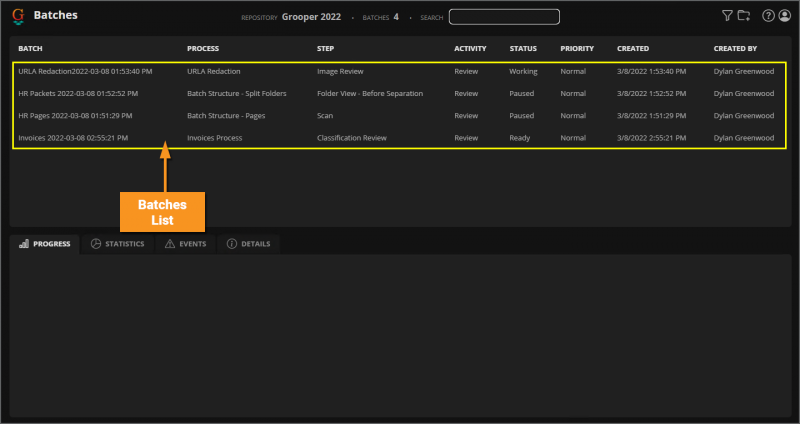Switch to the Progress tab
The height and width of the screenshot is (424, 800).
click(x=45, y=244)
